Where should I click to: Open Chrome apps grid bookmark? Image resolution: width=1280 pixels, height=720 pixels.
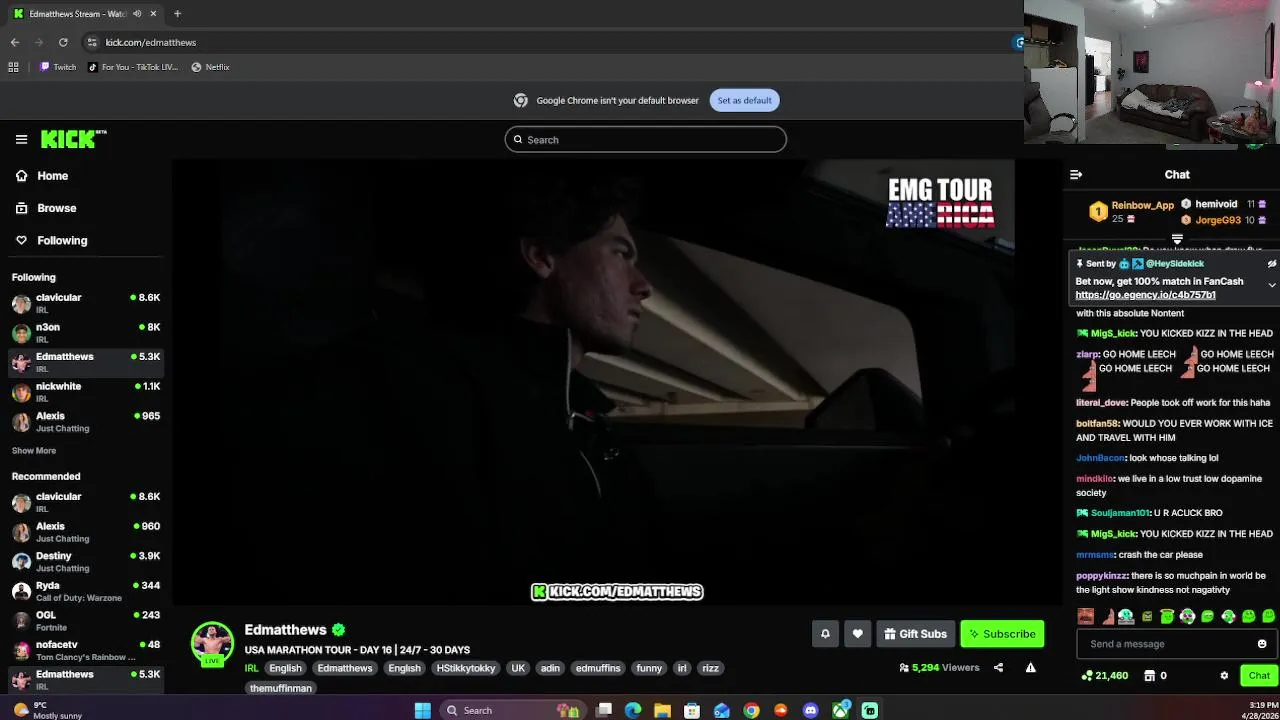(13, 67)
